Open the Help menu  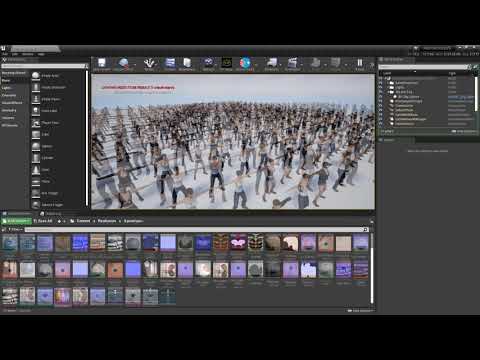click(41, 54)
